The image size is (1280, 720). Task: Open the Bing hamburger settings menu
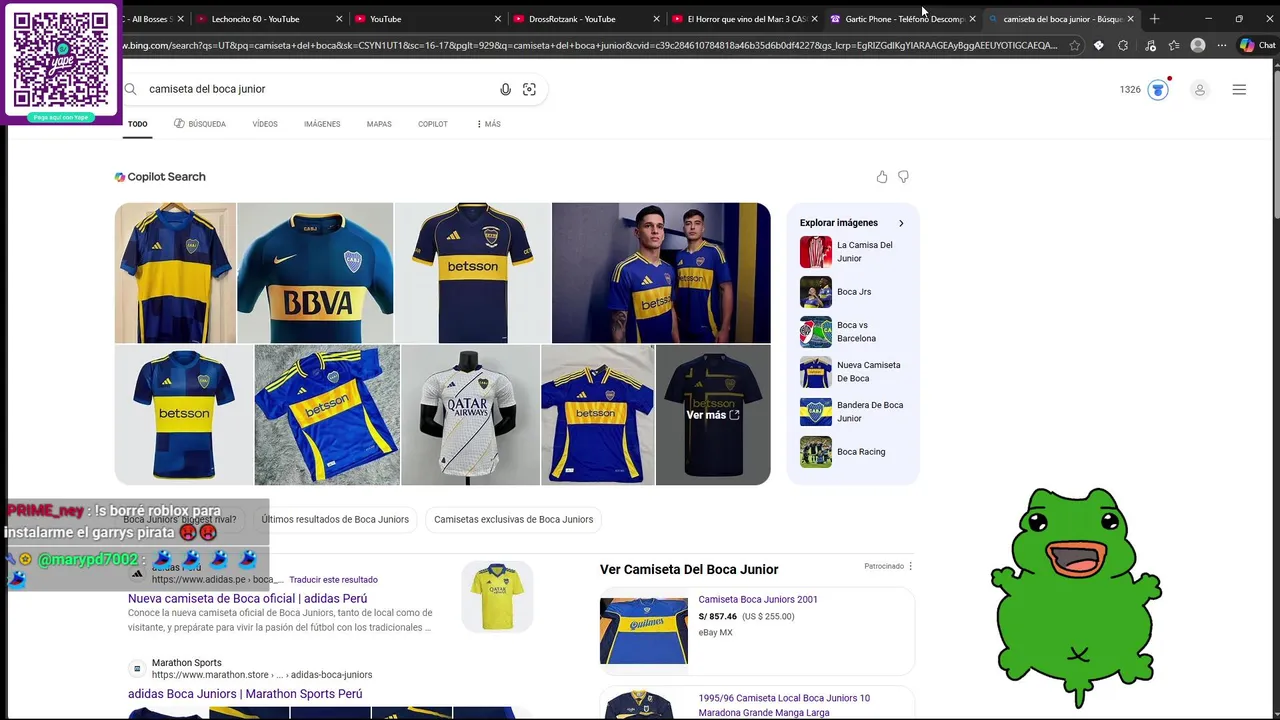tap(1239, 90)
